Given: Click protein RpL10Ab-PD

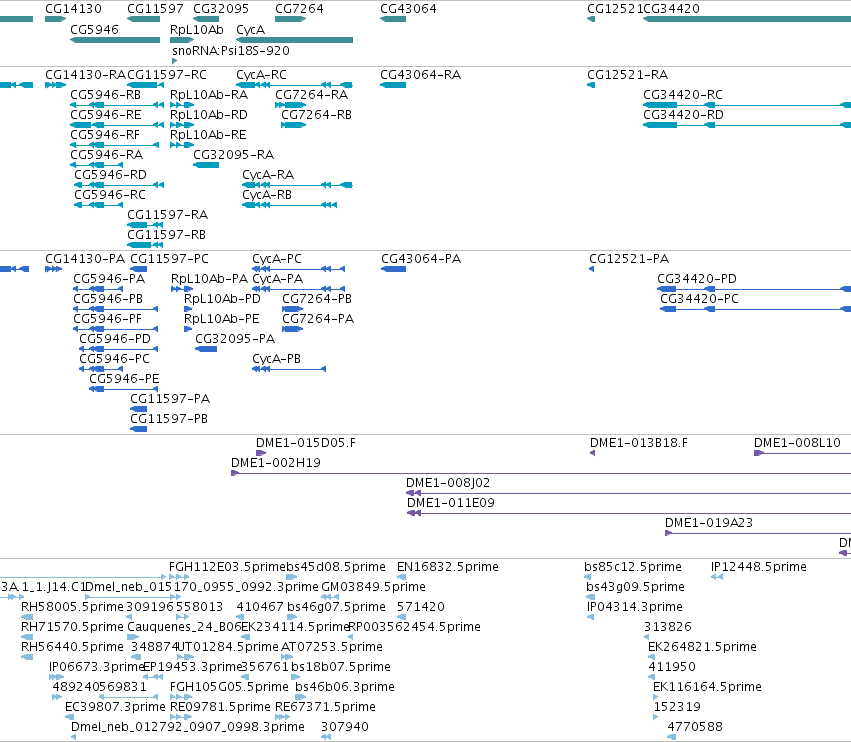Looking at the screenshot, I should 222,299.
